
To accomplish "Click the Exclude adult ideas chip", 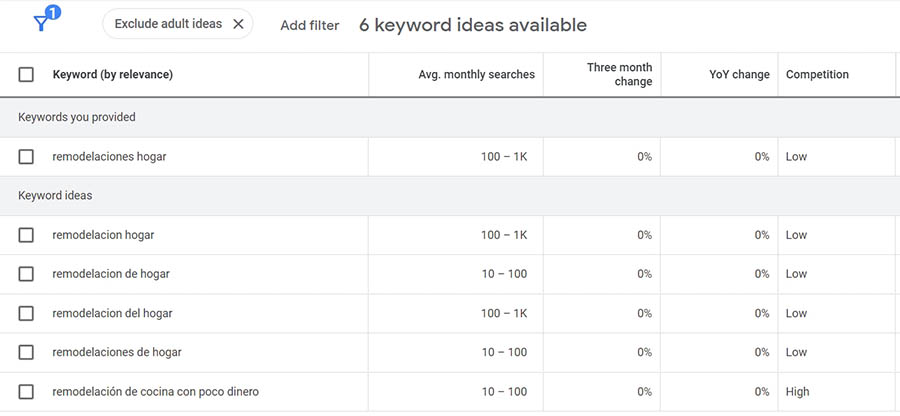I will (168, 24).
